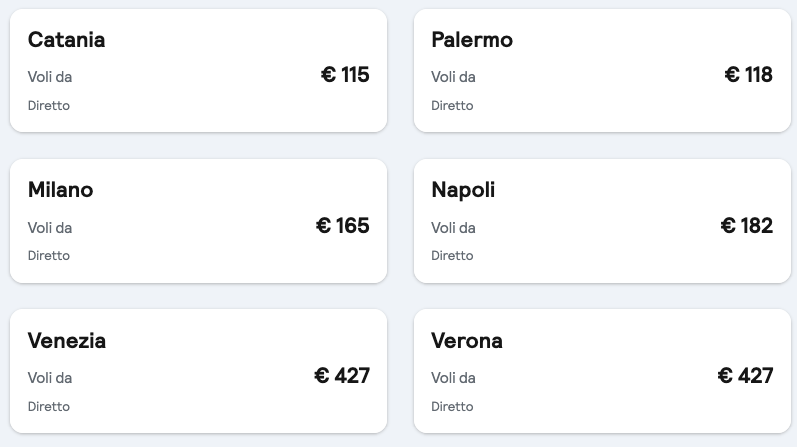
Task: Click the Palermo heading
Action: [472, 40]
